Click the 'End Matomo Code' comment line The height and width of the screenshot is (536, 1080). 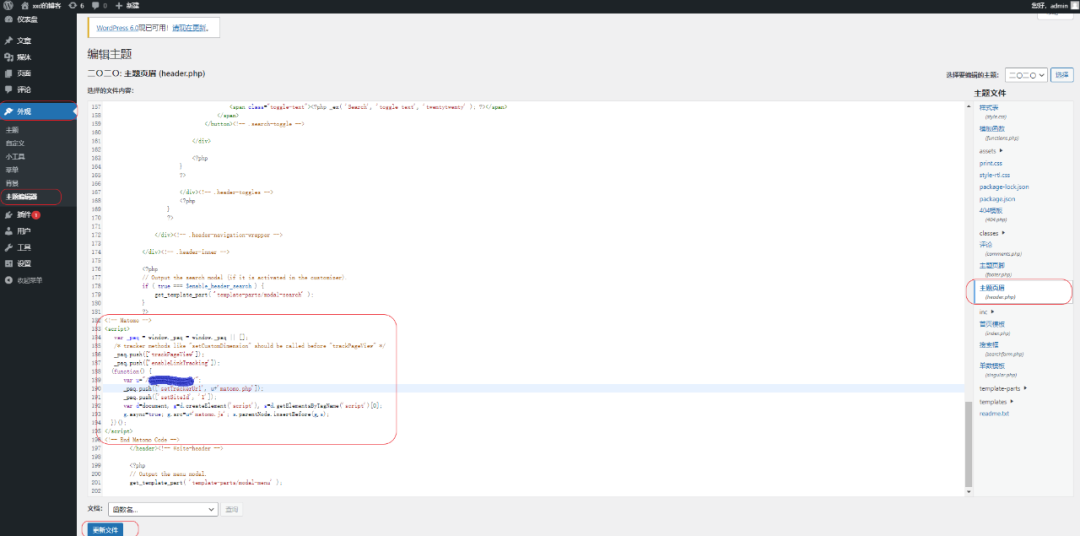pos(142,439)
